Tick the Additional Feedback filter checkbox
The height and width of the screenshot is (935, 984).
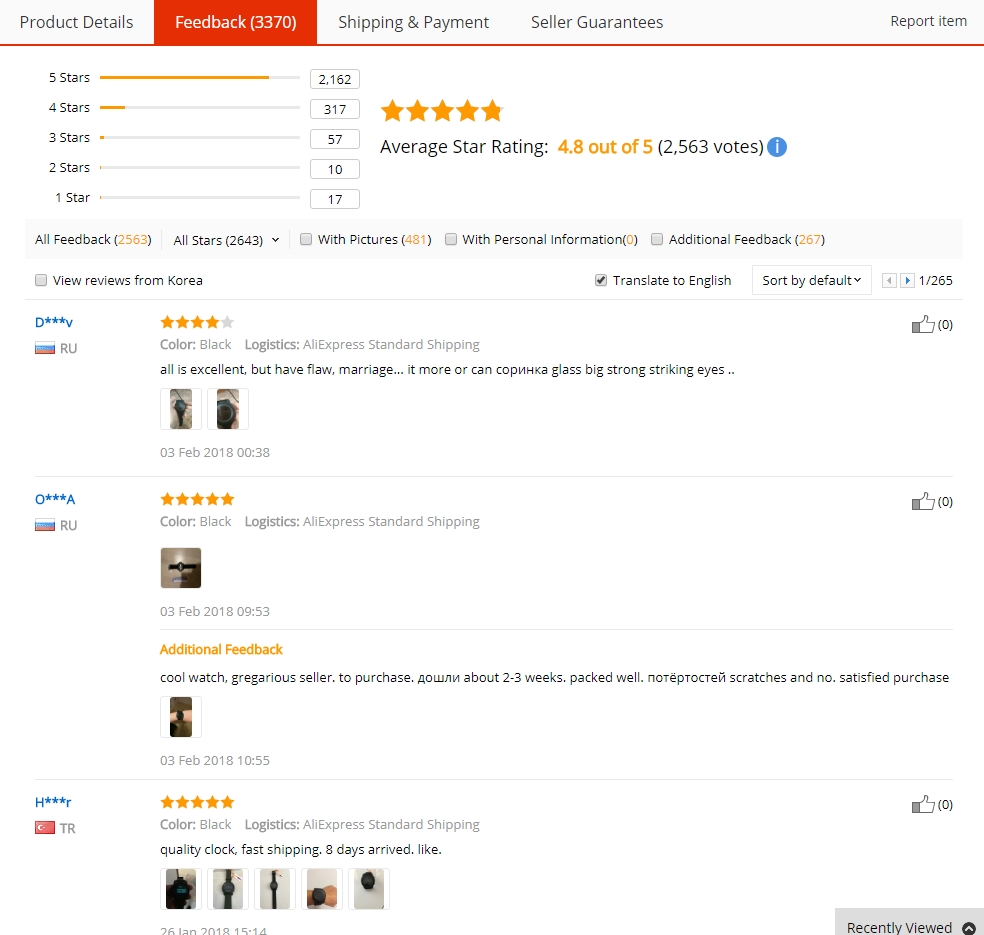tap(657, 239)
